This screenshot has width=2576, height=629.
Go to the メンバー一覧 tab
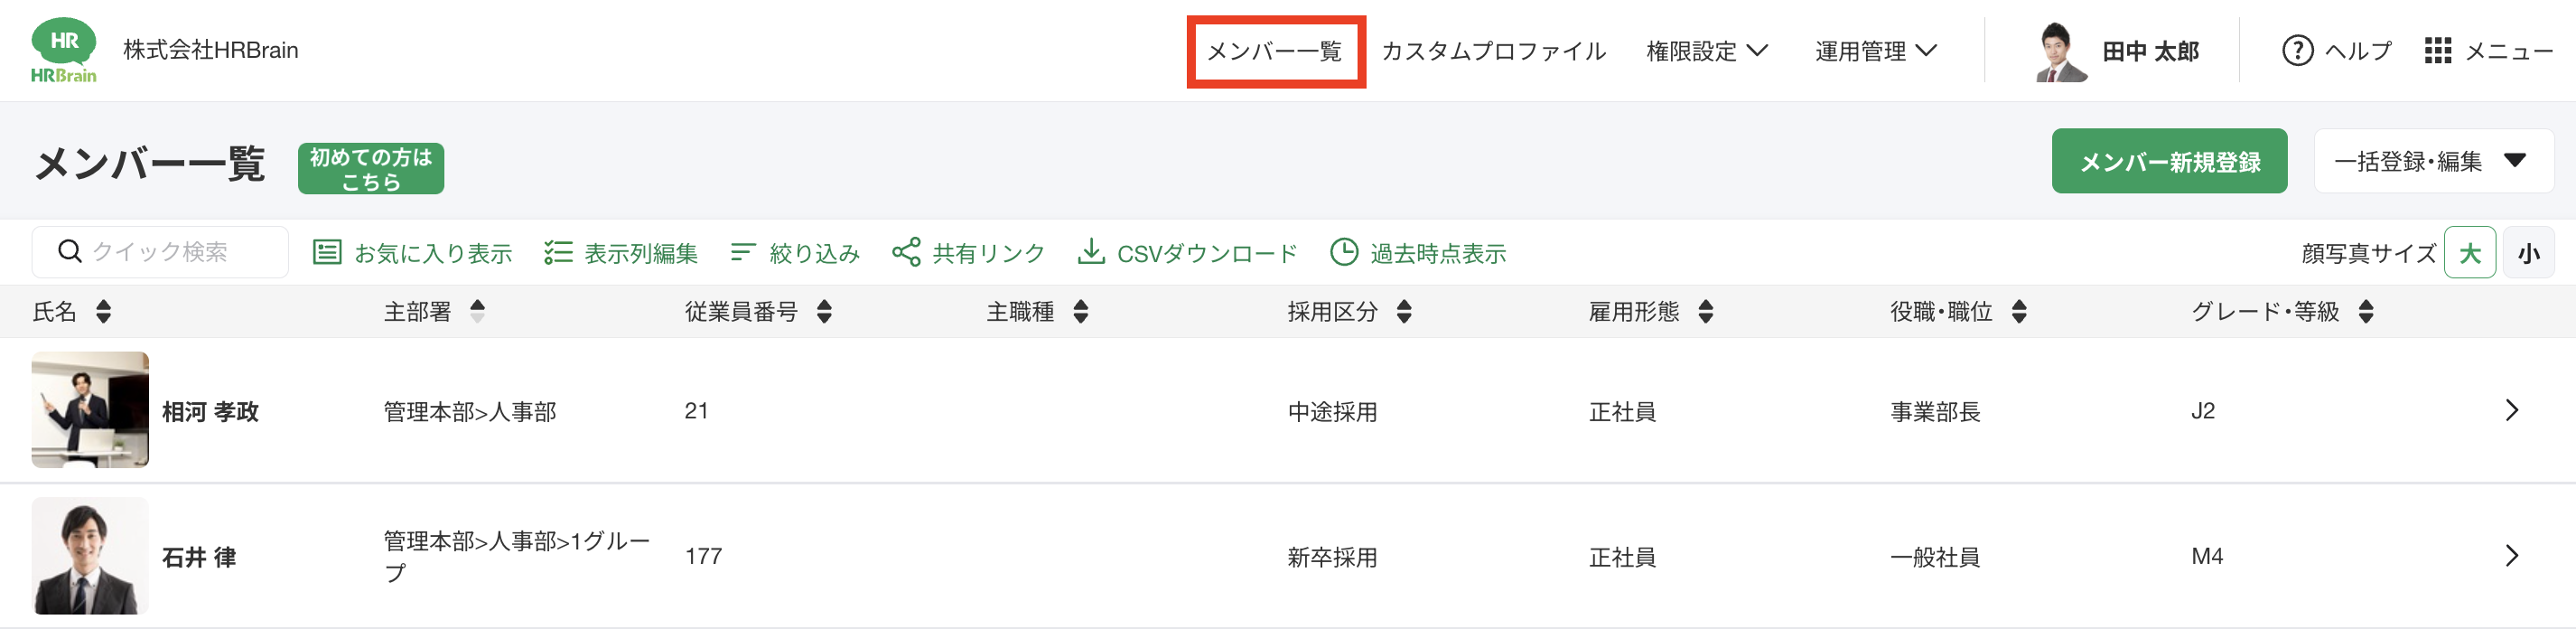(1275, 51)
